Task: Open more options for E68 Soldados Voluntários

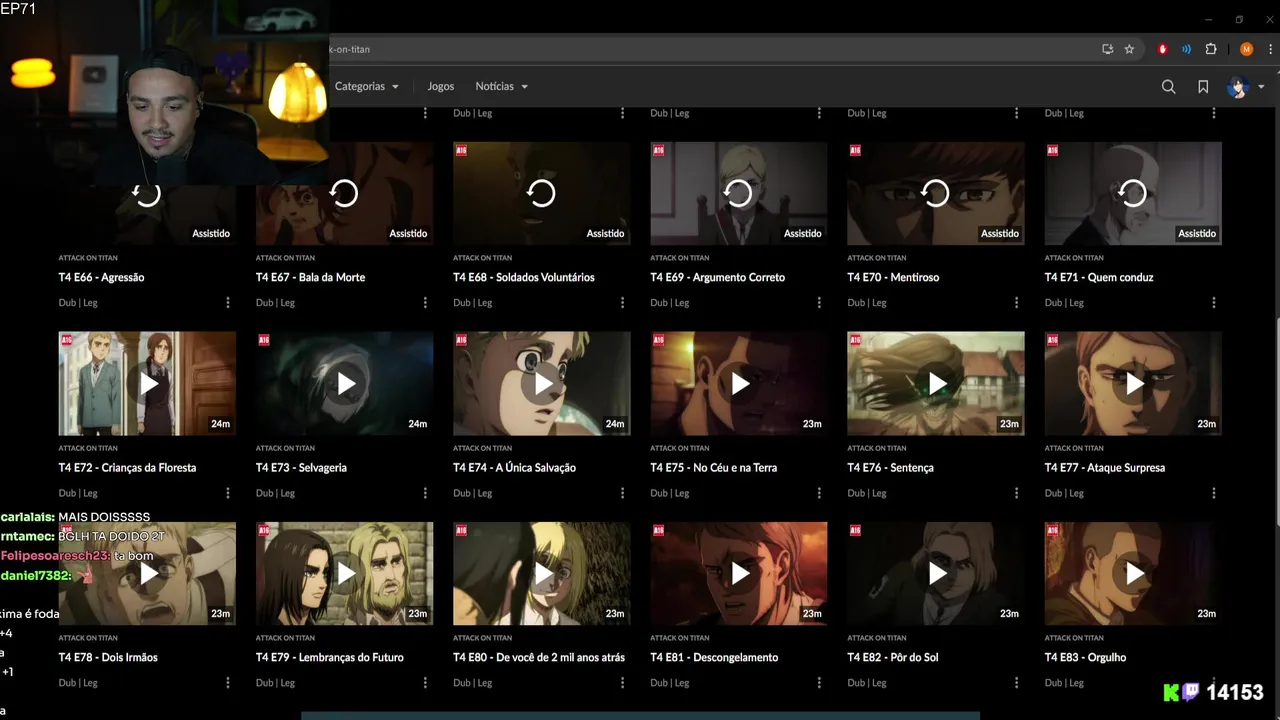Action: [622, 303]
